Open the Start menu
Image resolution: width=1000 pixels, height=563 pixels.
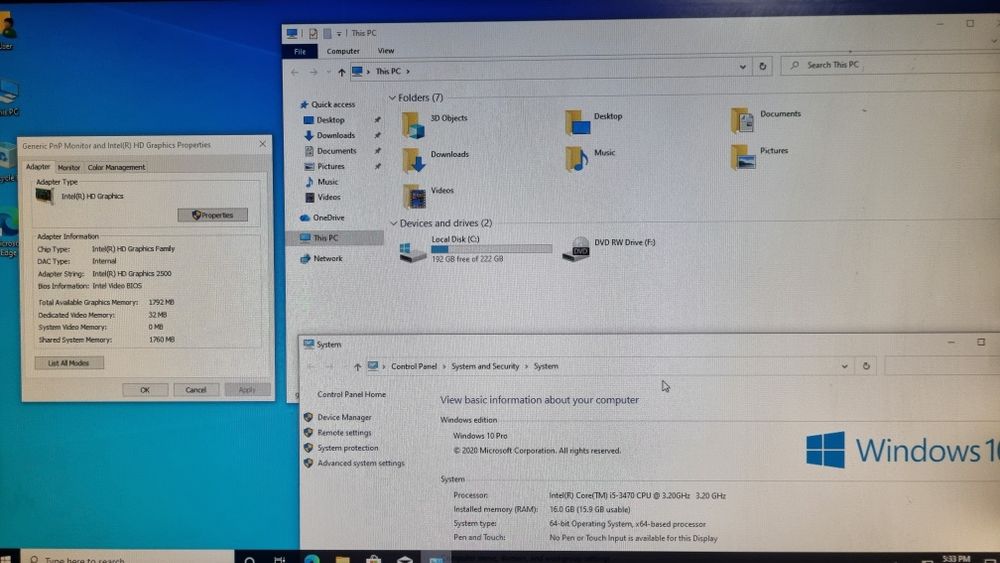[x=6, y=559]
